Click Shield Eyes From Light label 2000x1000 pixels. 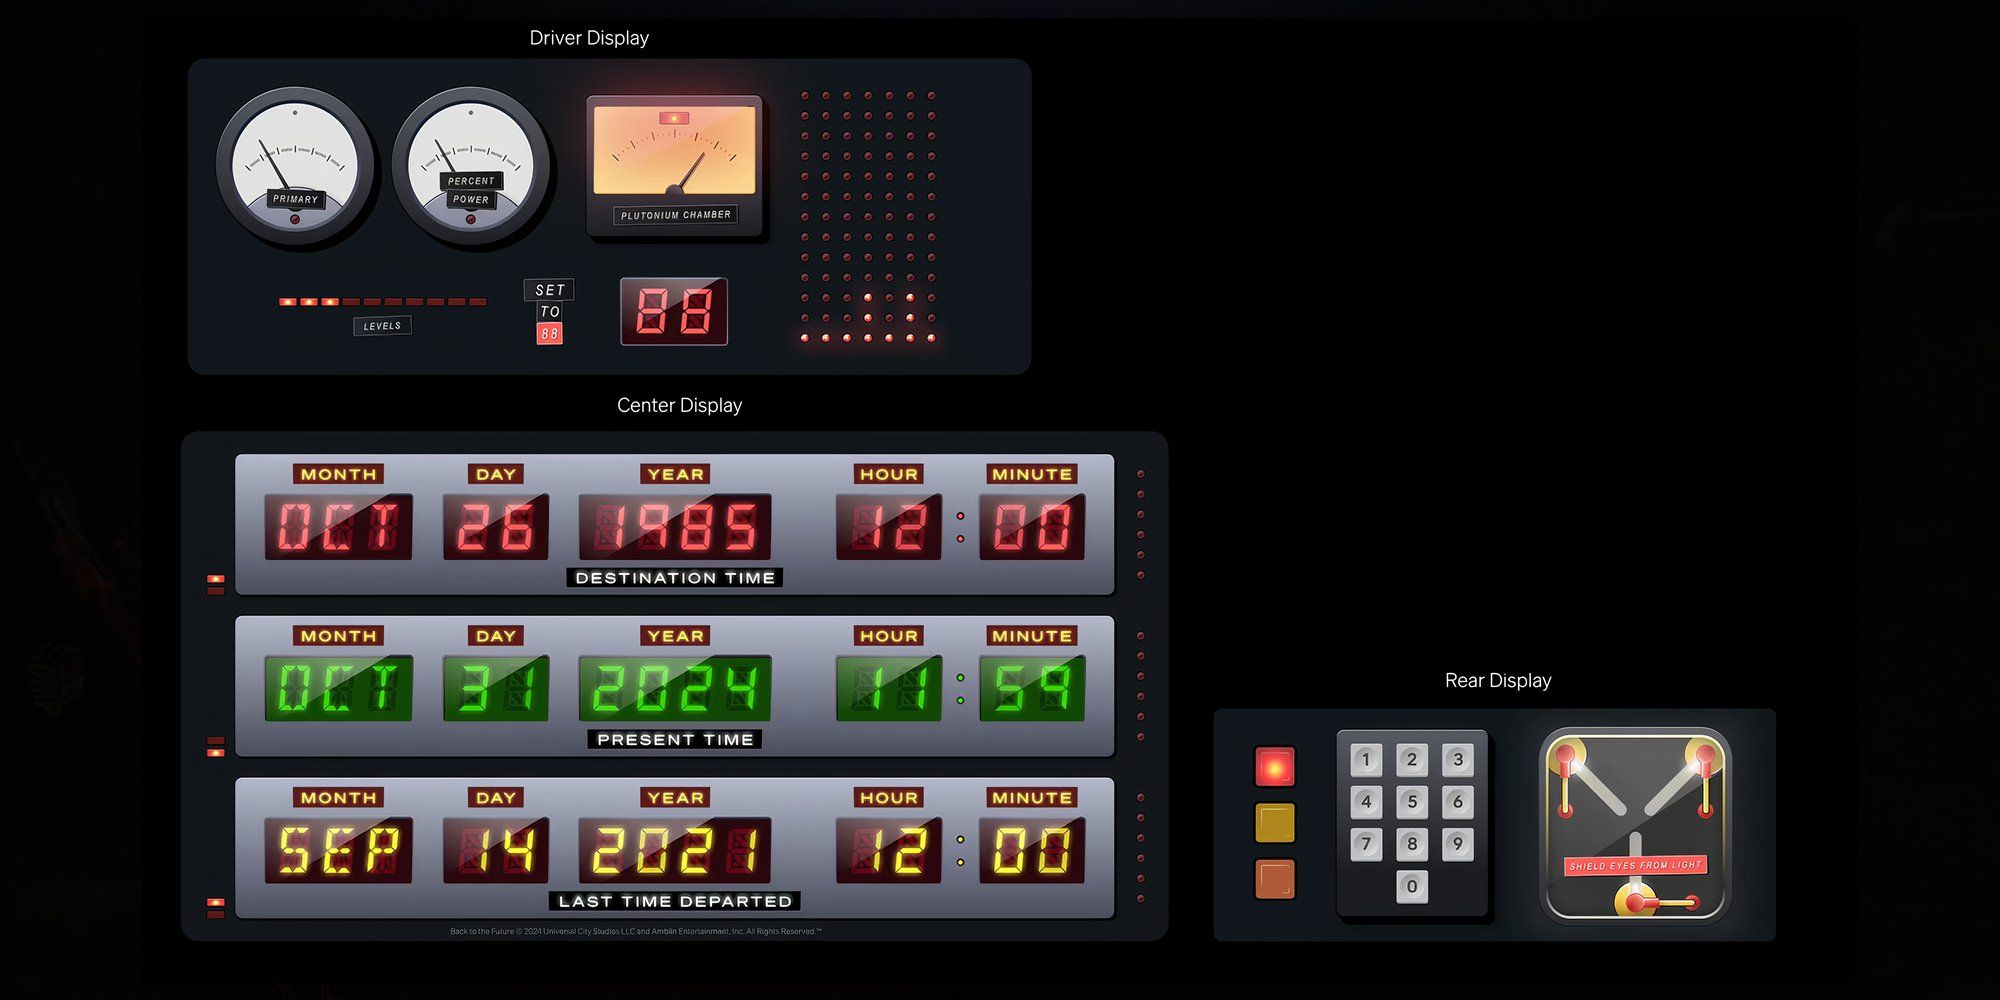click(1636, 865)
